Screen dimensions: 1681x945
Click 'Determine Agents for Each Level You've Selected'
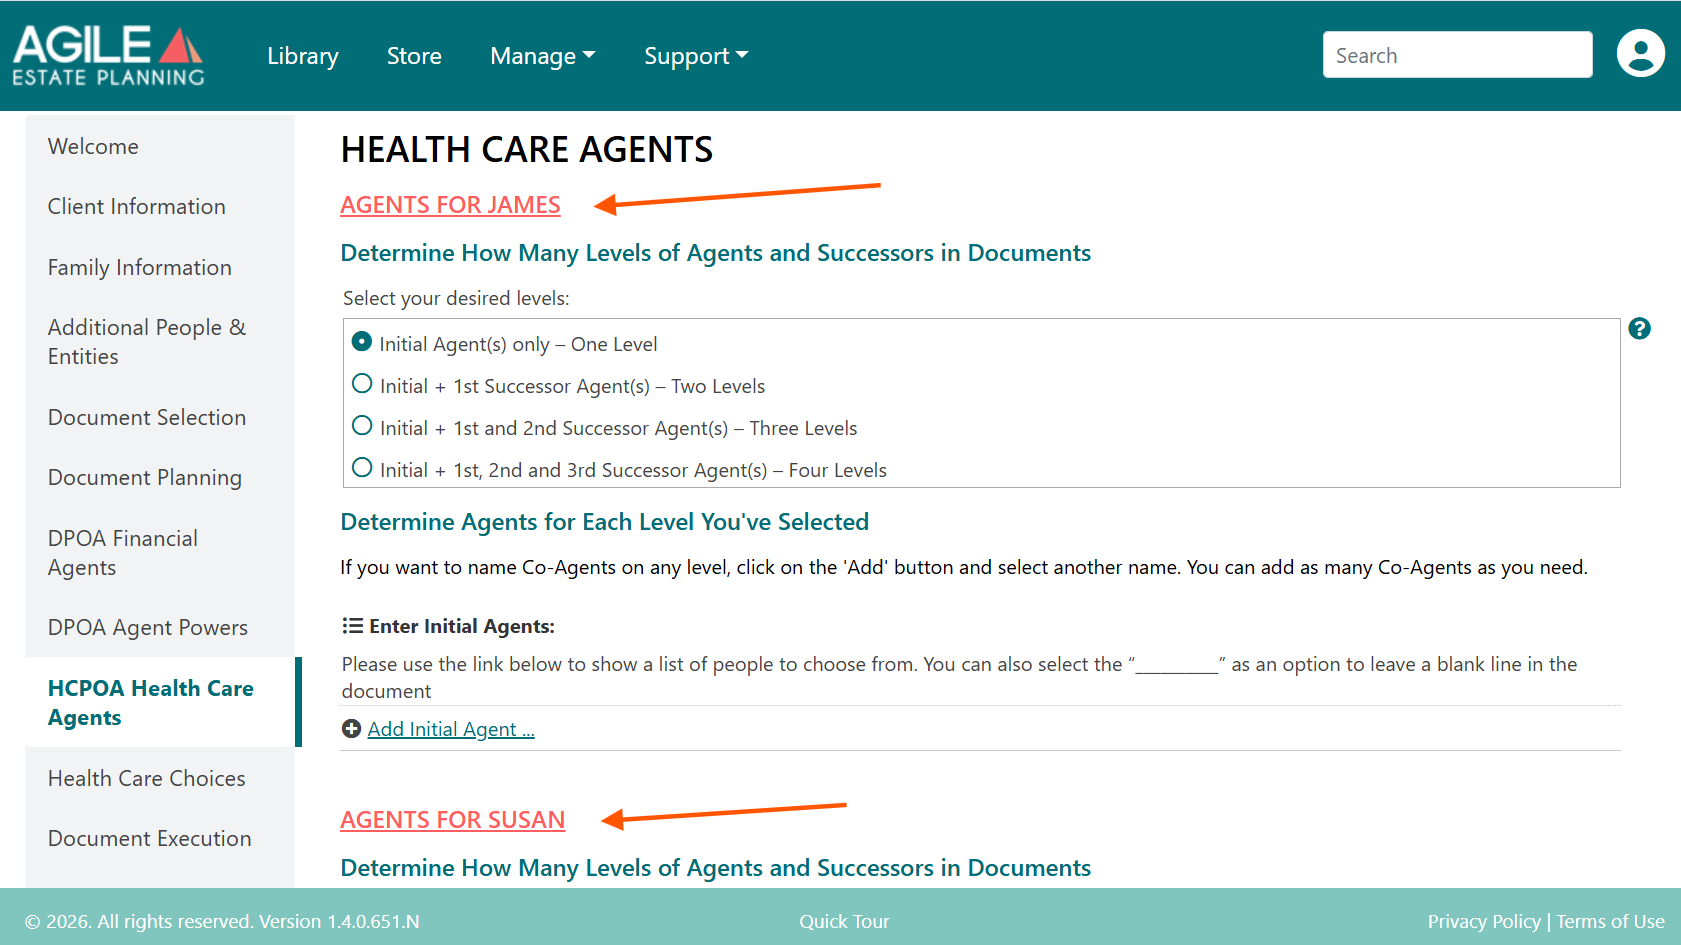(x=605, y=522)
